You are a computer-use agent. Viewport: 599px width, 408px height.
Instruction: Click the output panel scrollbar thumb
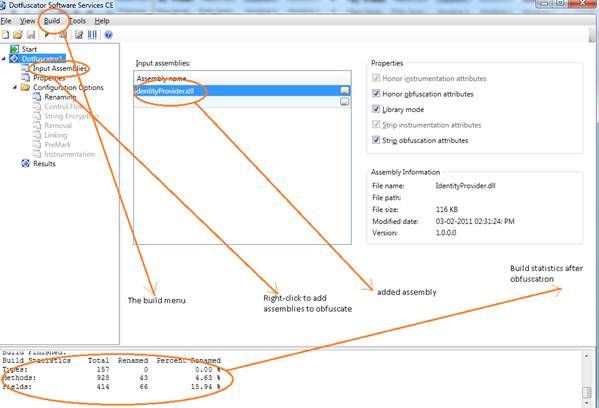(586, 393)
